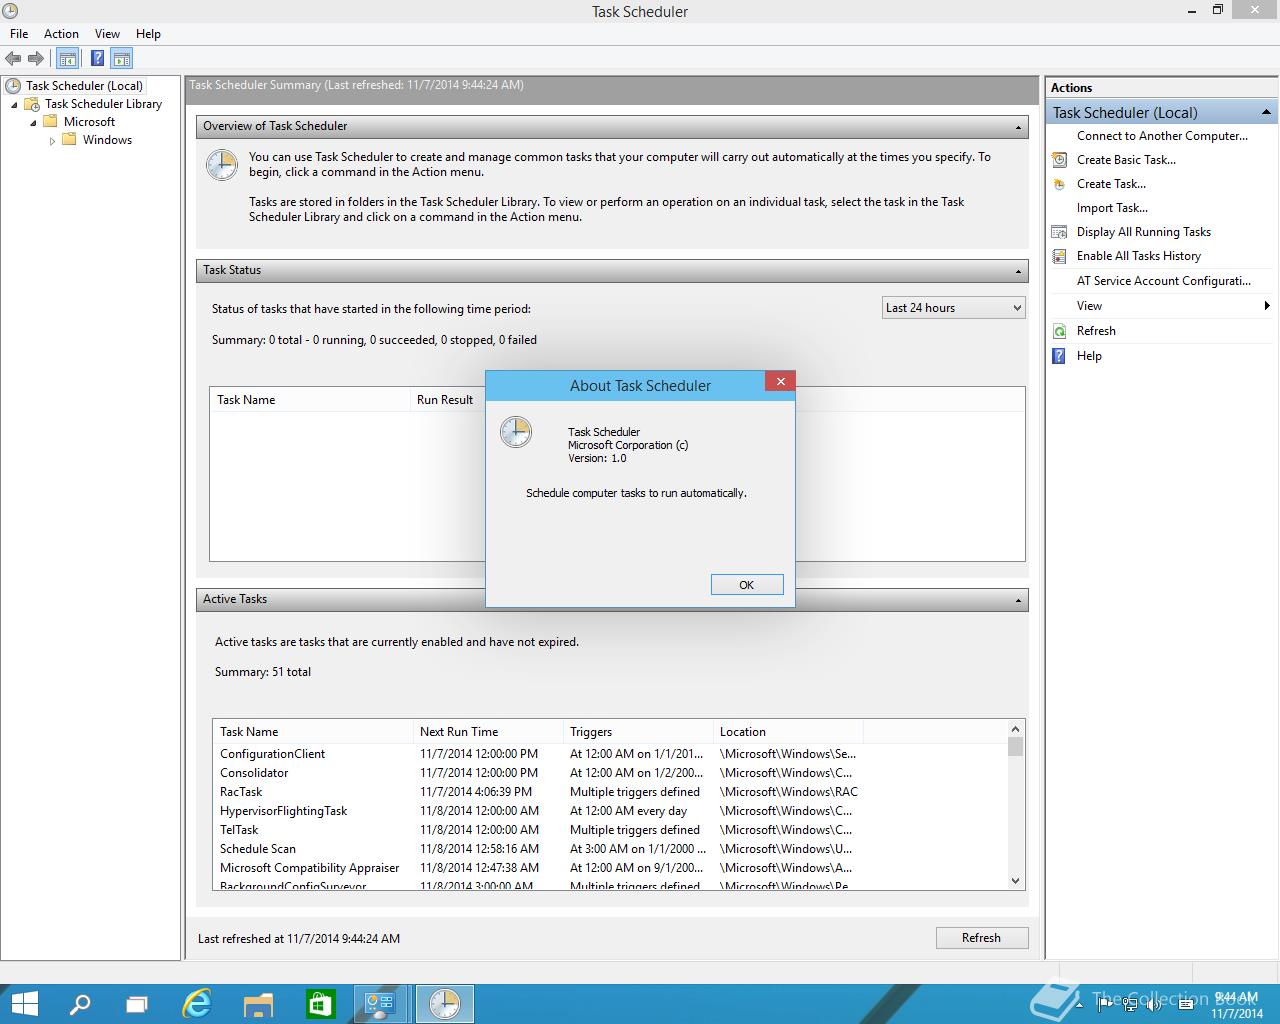The width and height of the screenshot is (1280, 1024).
Task: Click the title bar clock system icon
Action: point(10,11)
